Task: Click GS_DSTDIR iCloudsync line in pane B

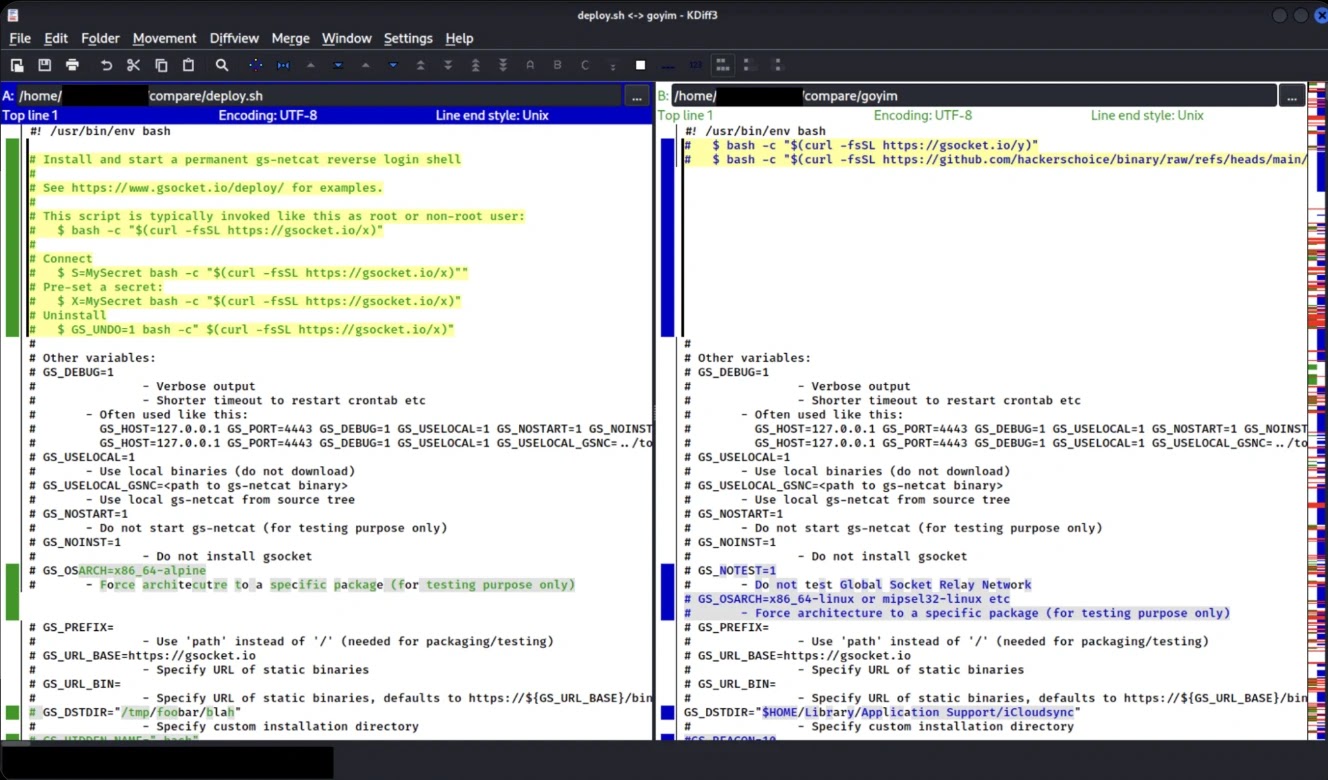Action: 883,712
